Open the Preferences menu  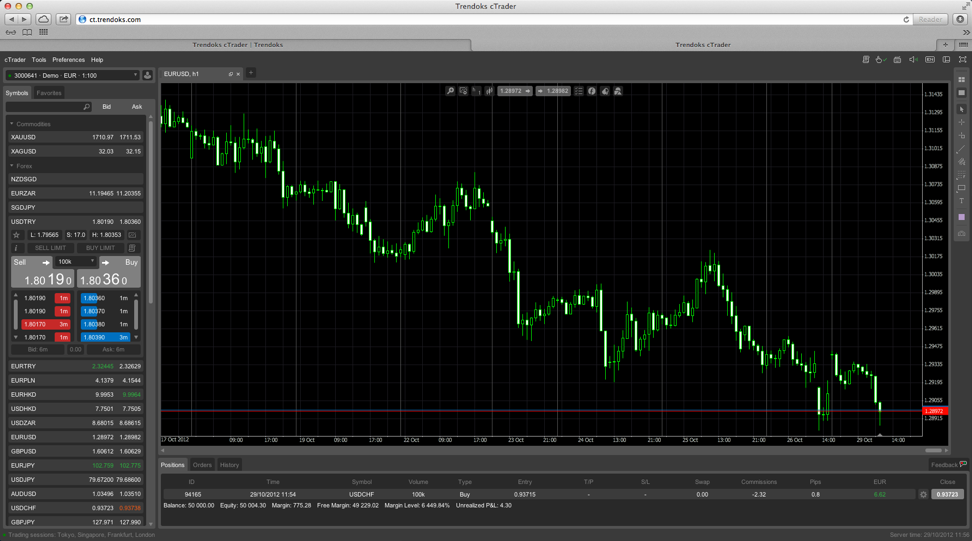tap(68, 60)
